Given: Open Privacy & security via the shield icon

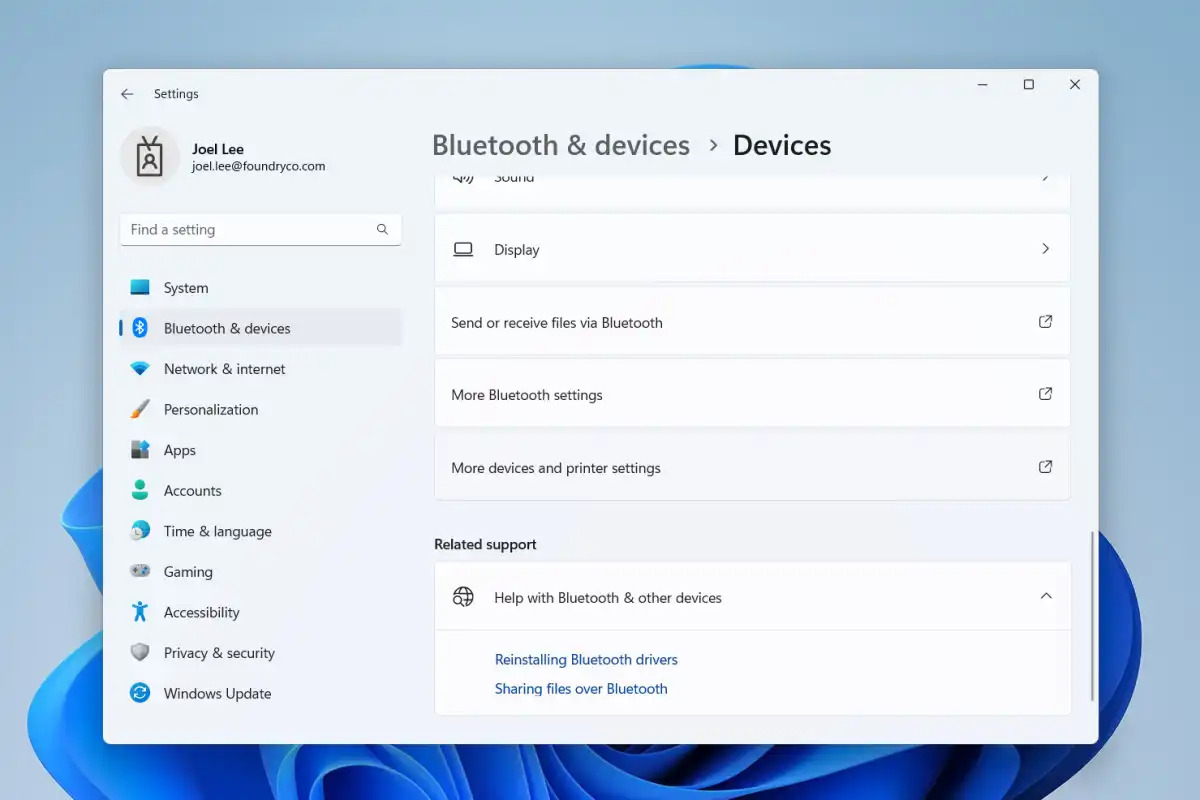Looking at the screenshot, I should pyautogui.click(x=140, y=653).
